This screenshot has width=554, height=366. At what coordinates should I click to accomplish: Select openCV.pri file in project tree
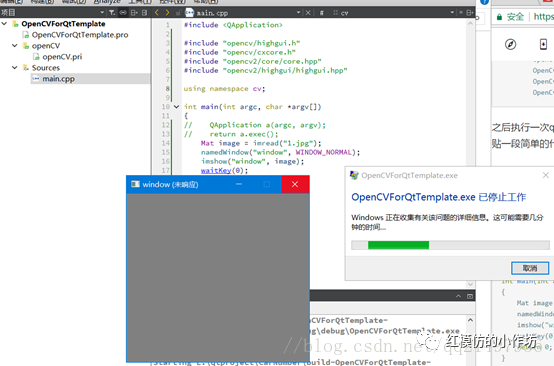(x=62, y=57)
